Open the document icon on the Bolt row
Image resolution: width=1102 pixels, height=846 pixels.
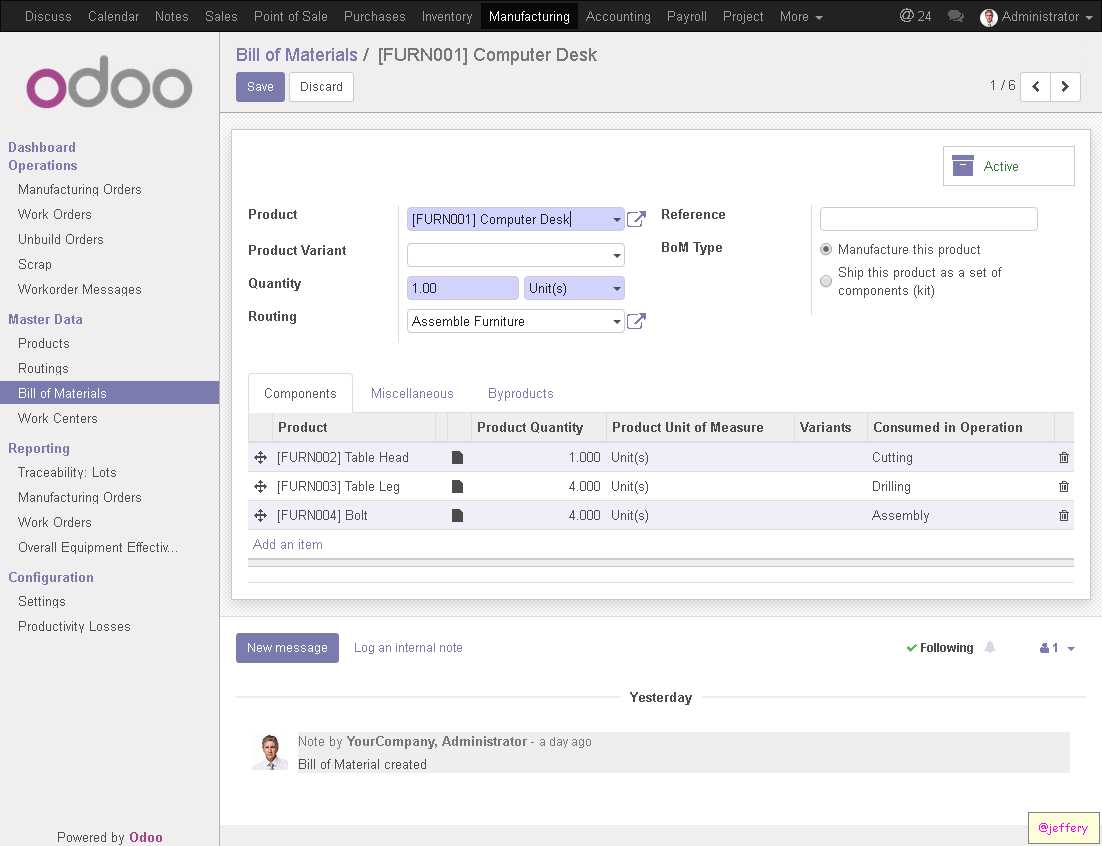click(457, 515)
